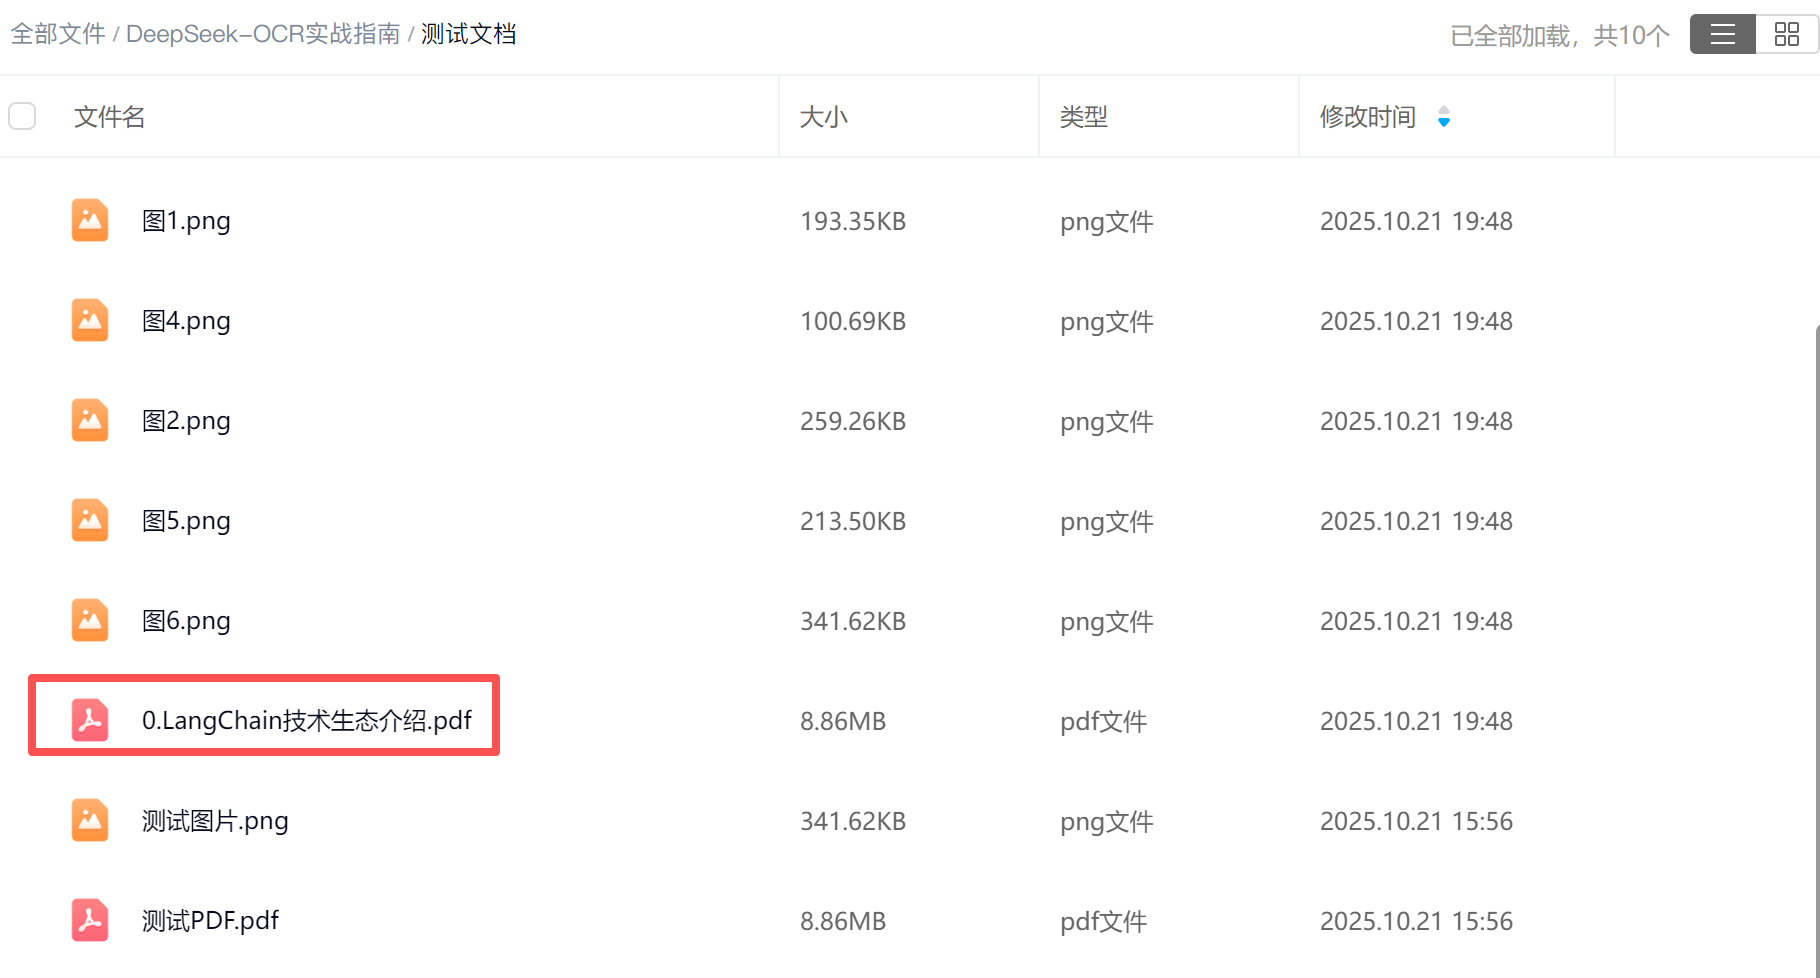Click the PDF icon for 测试PDF.pdf
Image resolution: width=1820 pixels, height=978 pixels.
point(90,920)
